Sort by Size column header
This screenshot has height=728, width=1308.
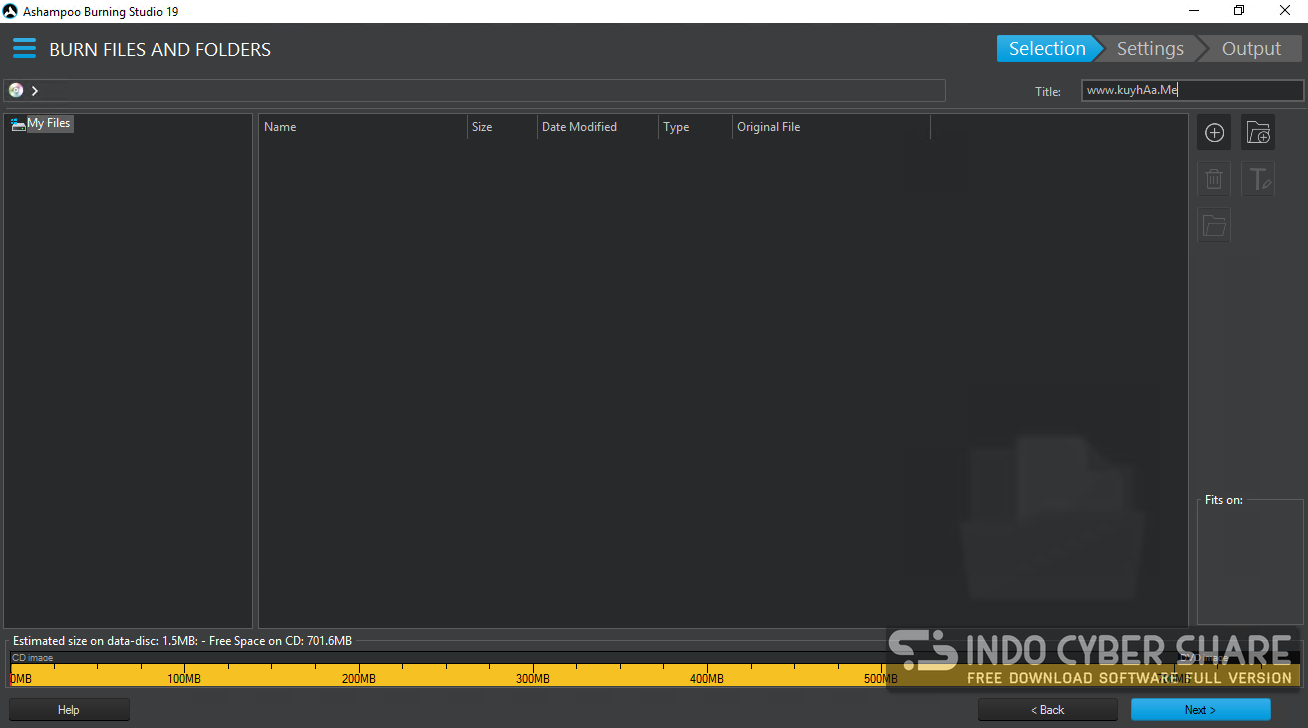click(x=502, y=127)
